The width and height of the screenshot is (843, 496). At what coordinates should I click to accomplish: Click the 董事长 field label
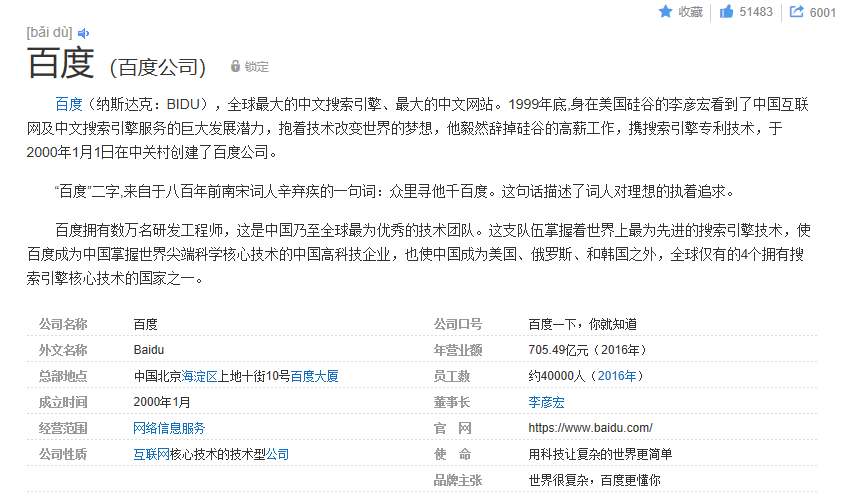pyautogui.click(x=452, y=402)
